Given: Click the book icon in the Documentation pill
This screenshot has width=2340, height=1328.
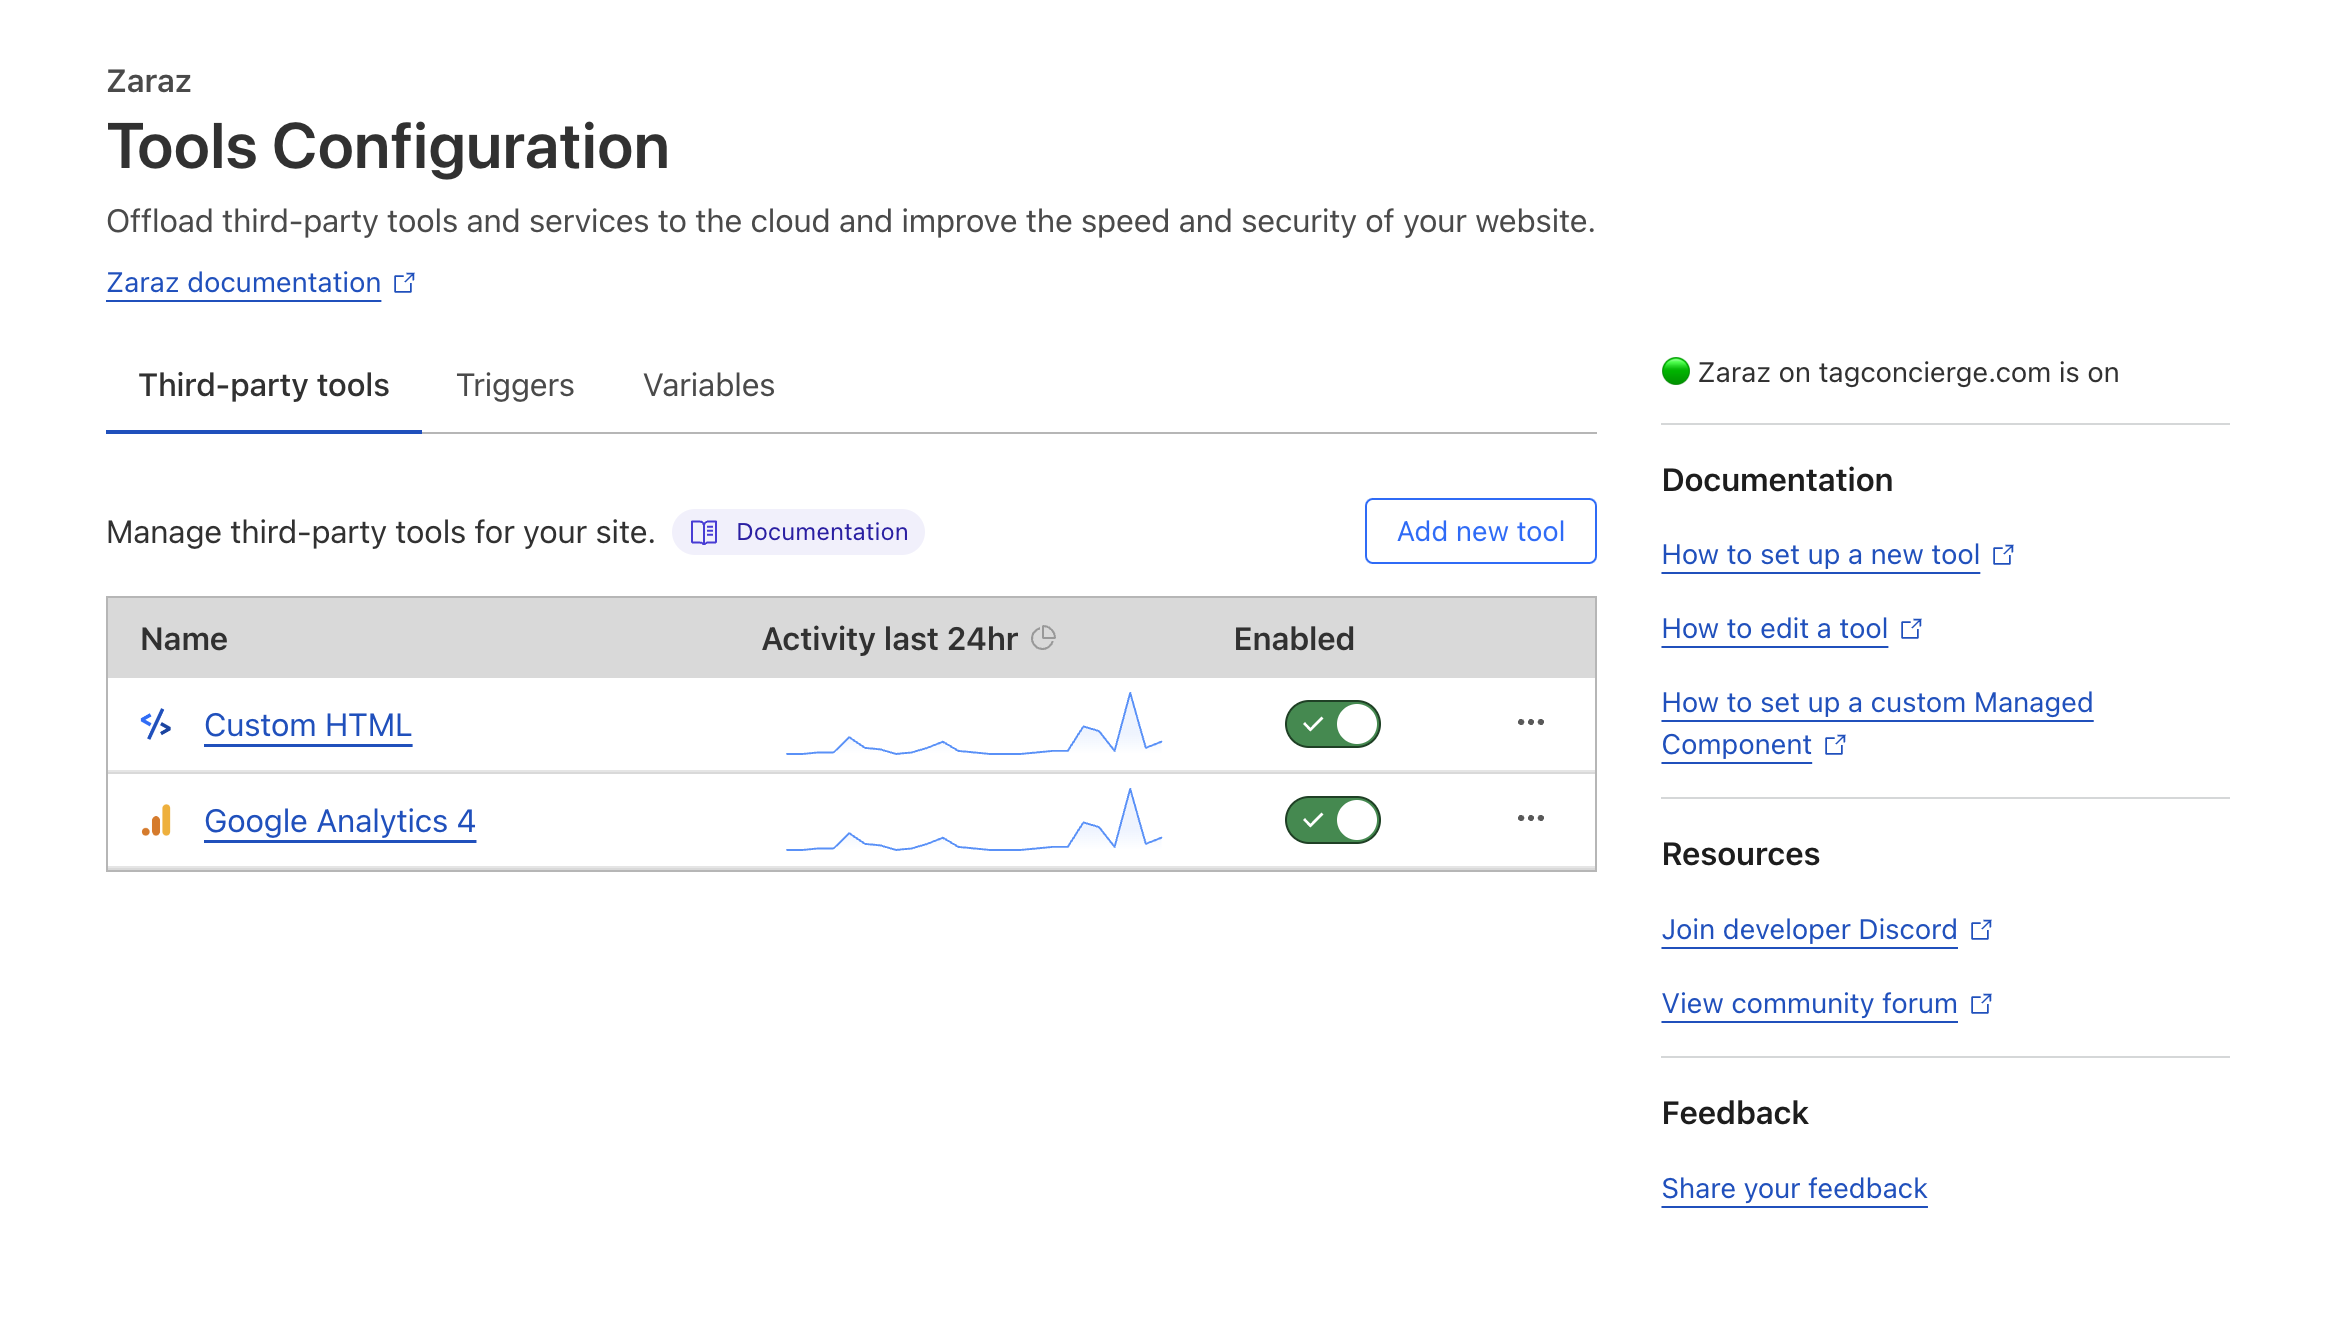Looking at the screenshot, I should 704,532.
